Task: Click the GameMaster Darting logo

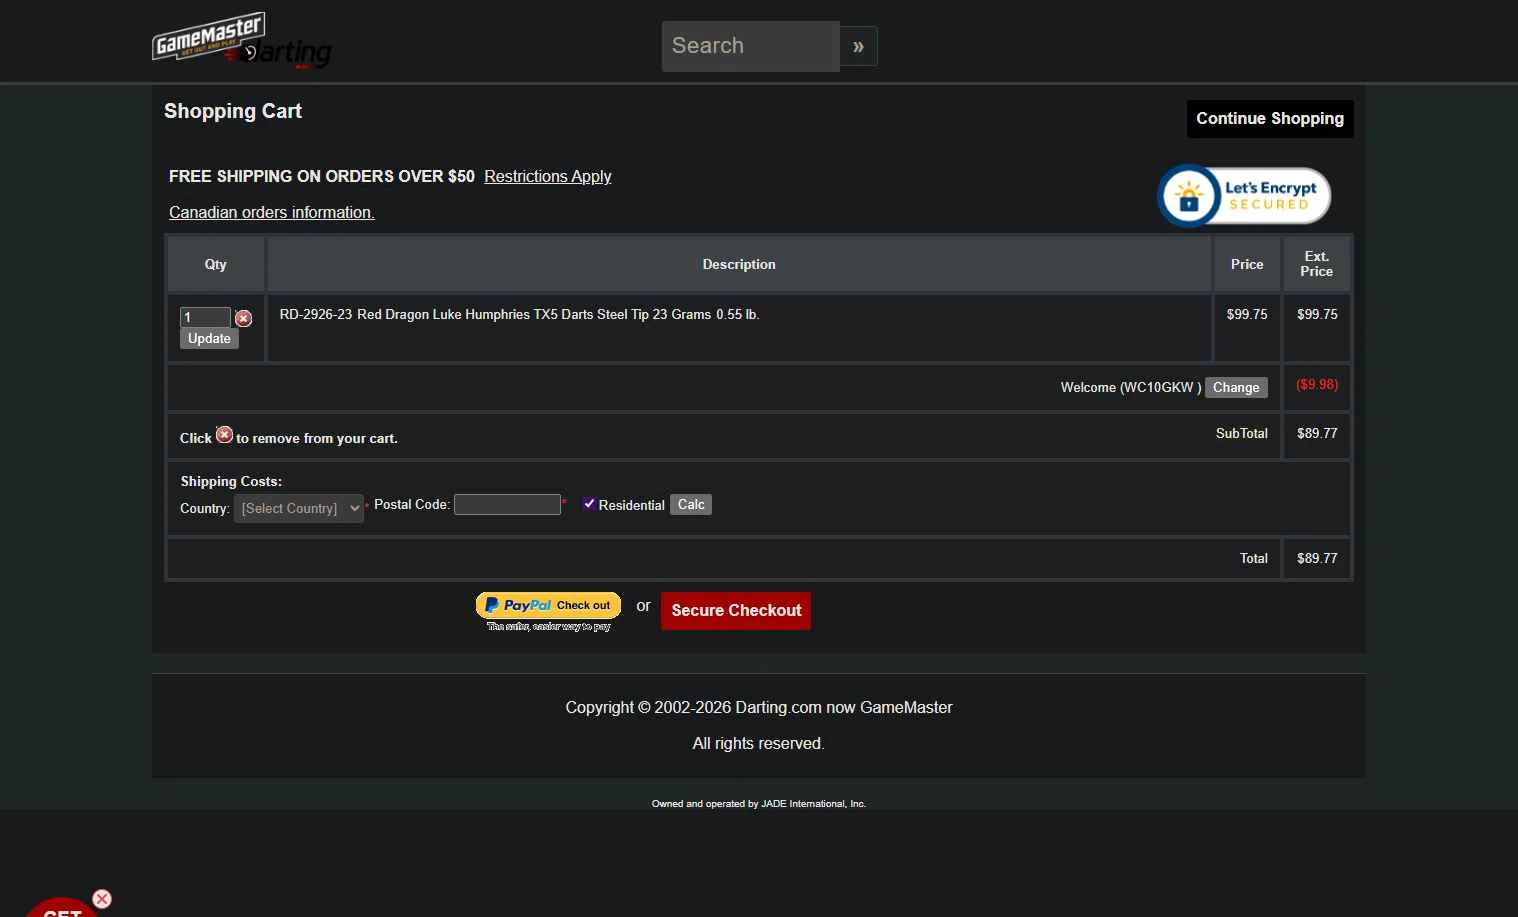Action: [241, 41]
